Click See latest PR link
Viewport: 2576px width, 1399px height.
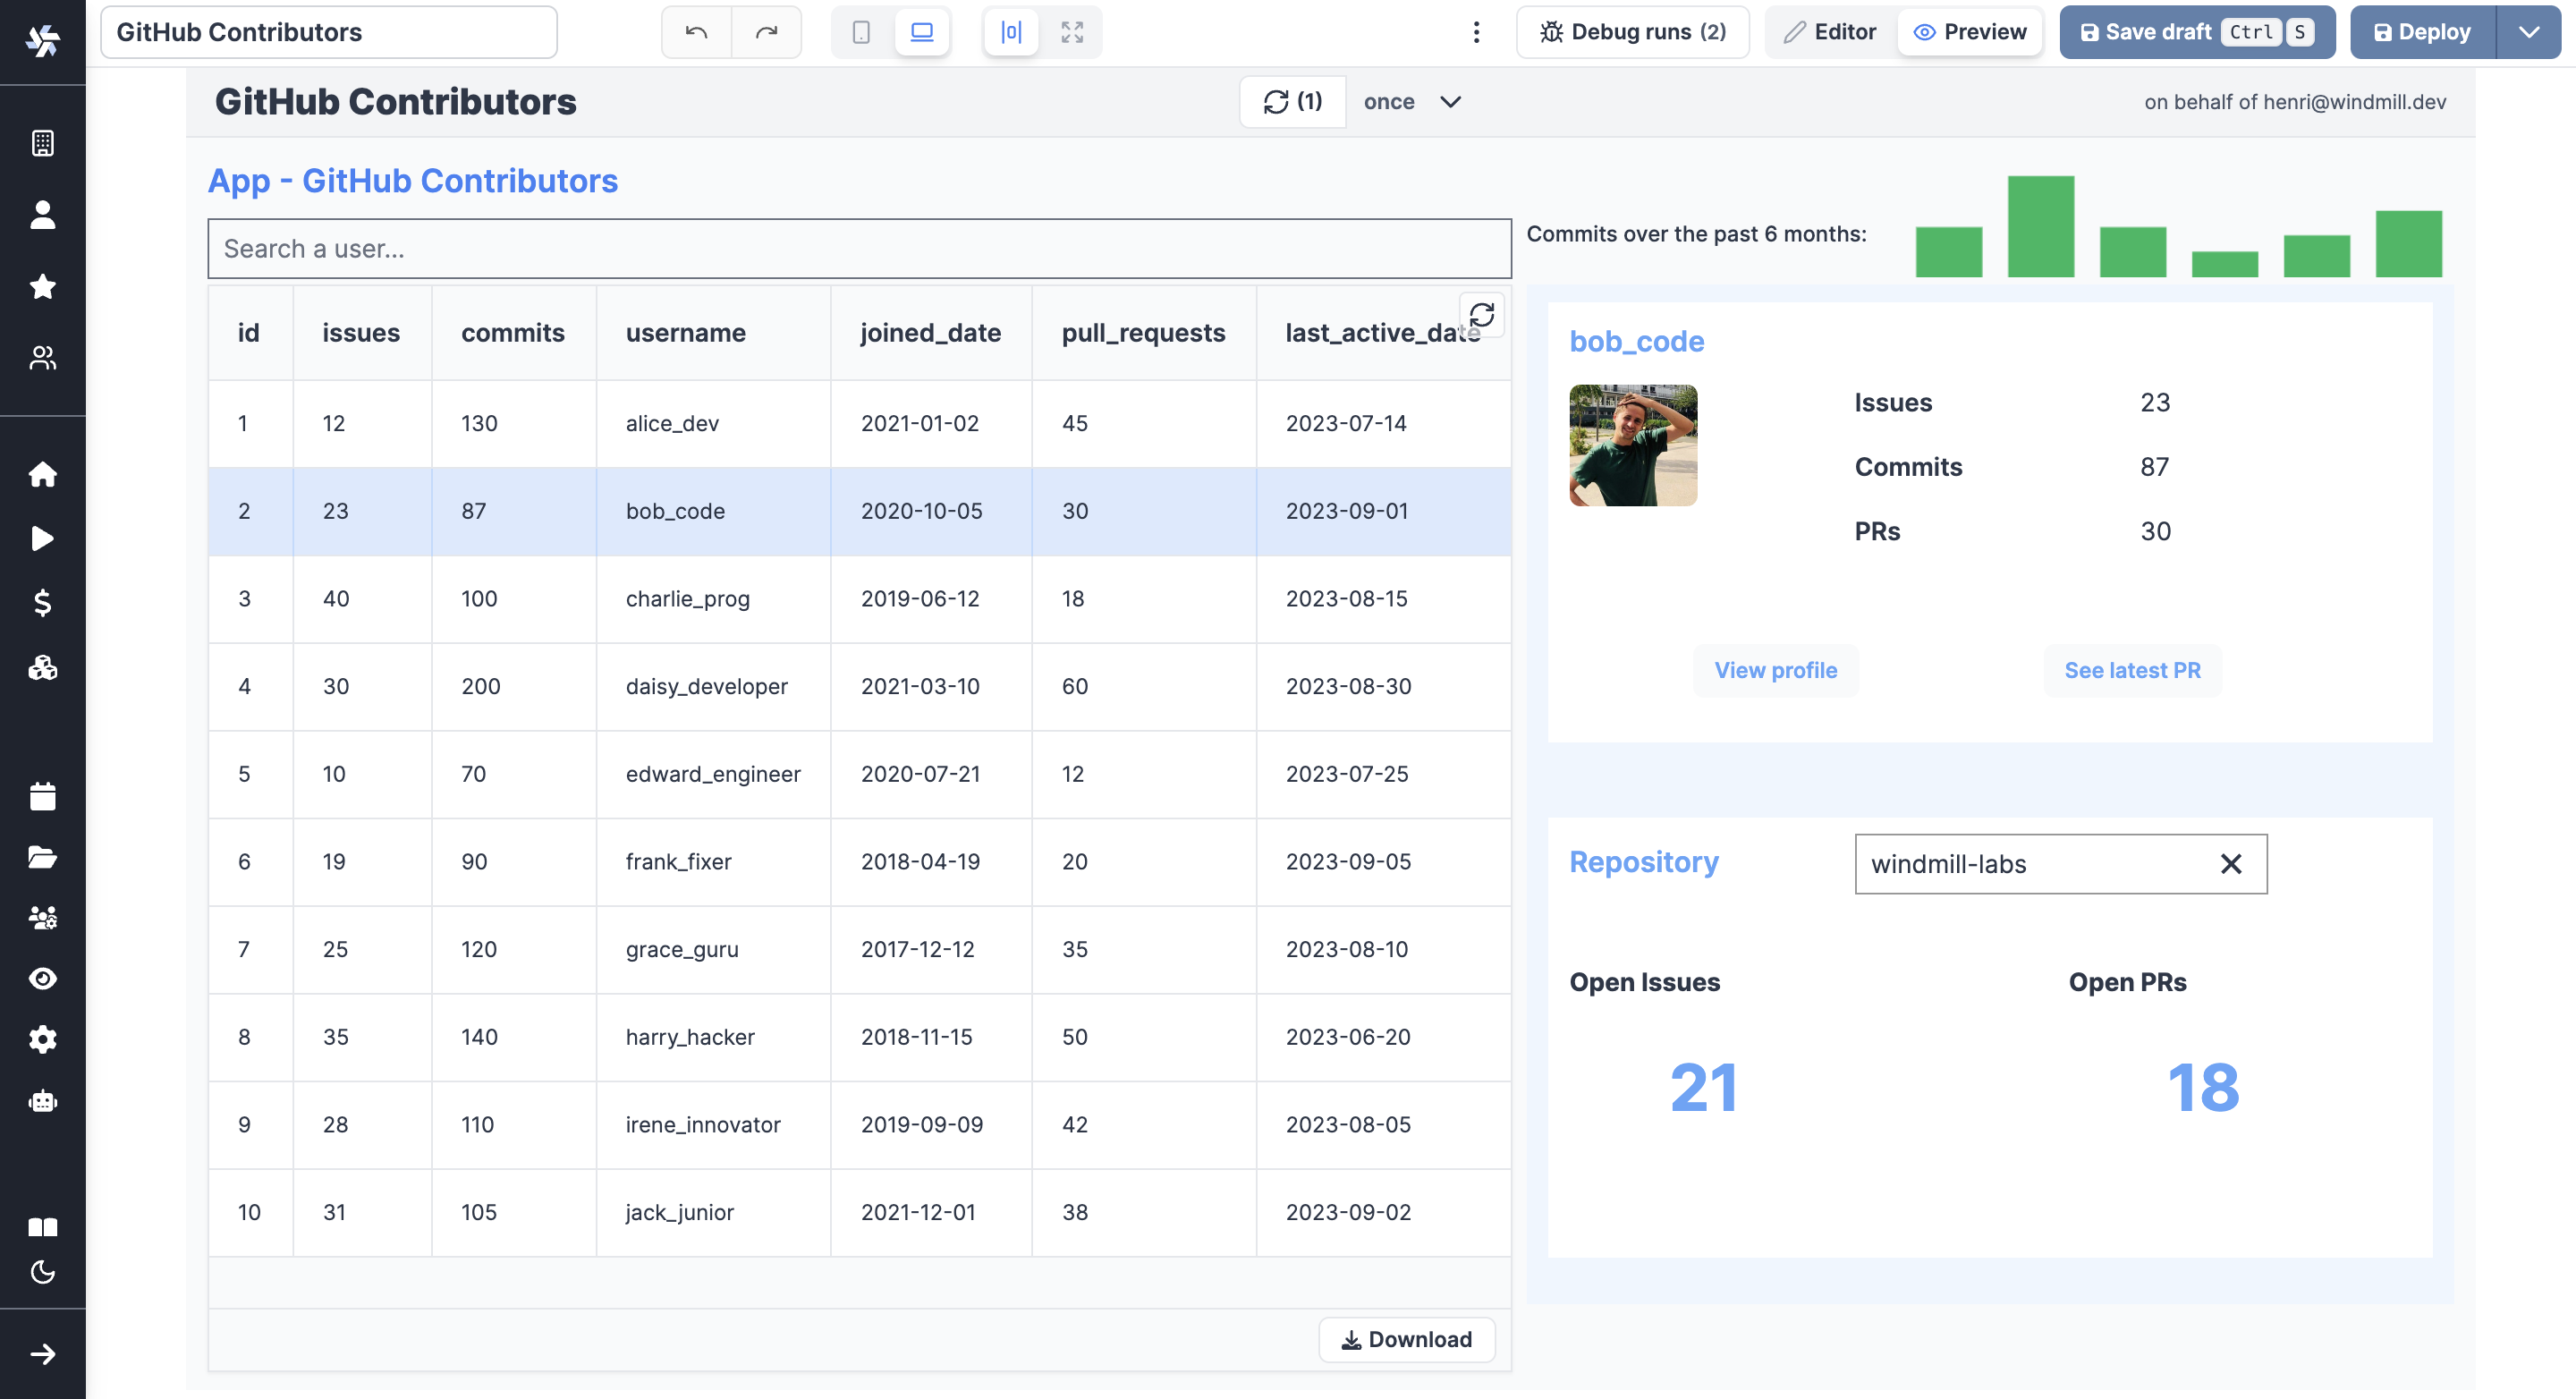2131,670
